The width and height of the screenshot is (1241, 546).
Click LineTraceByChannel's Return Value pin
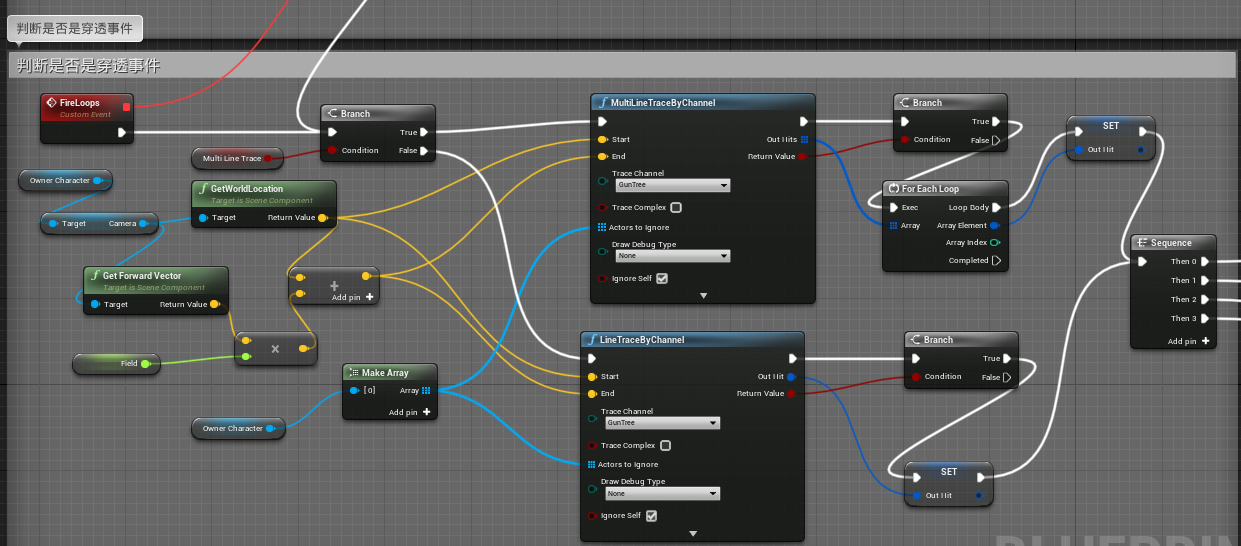click(x=791, y=394)
